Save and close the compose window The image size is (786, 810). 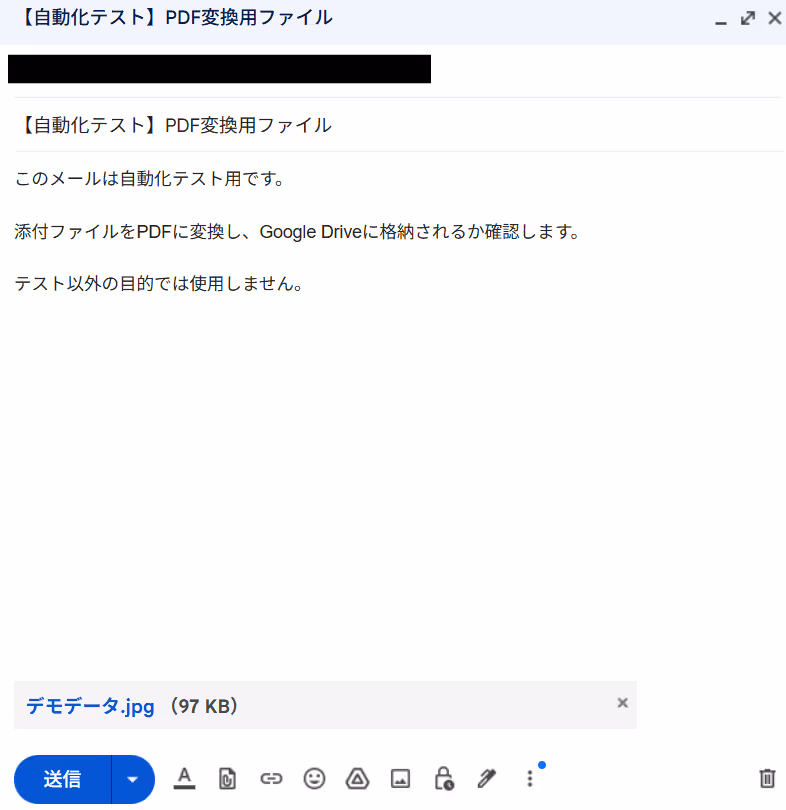pos(775,19)
